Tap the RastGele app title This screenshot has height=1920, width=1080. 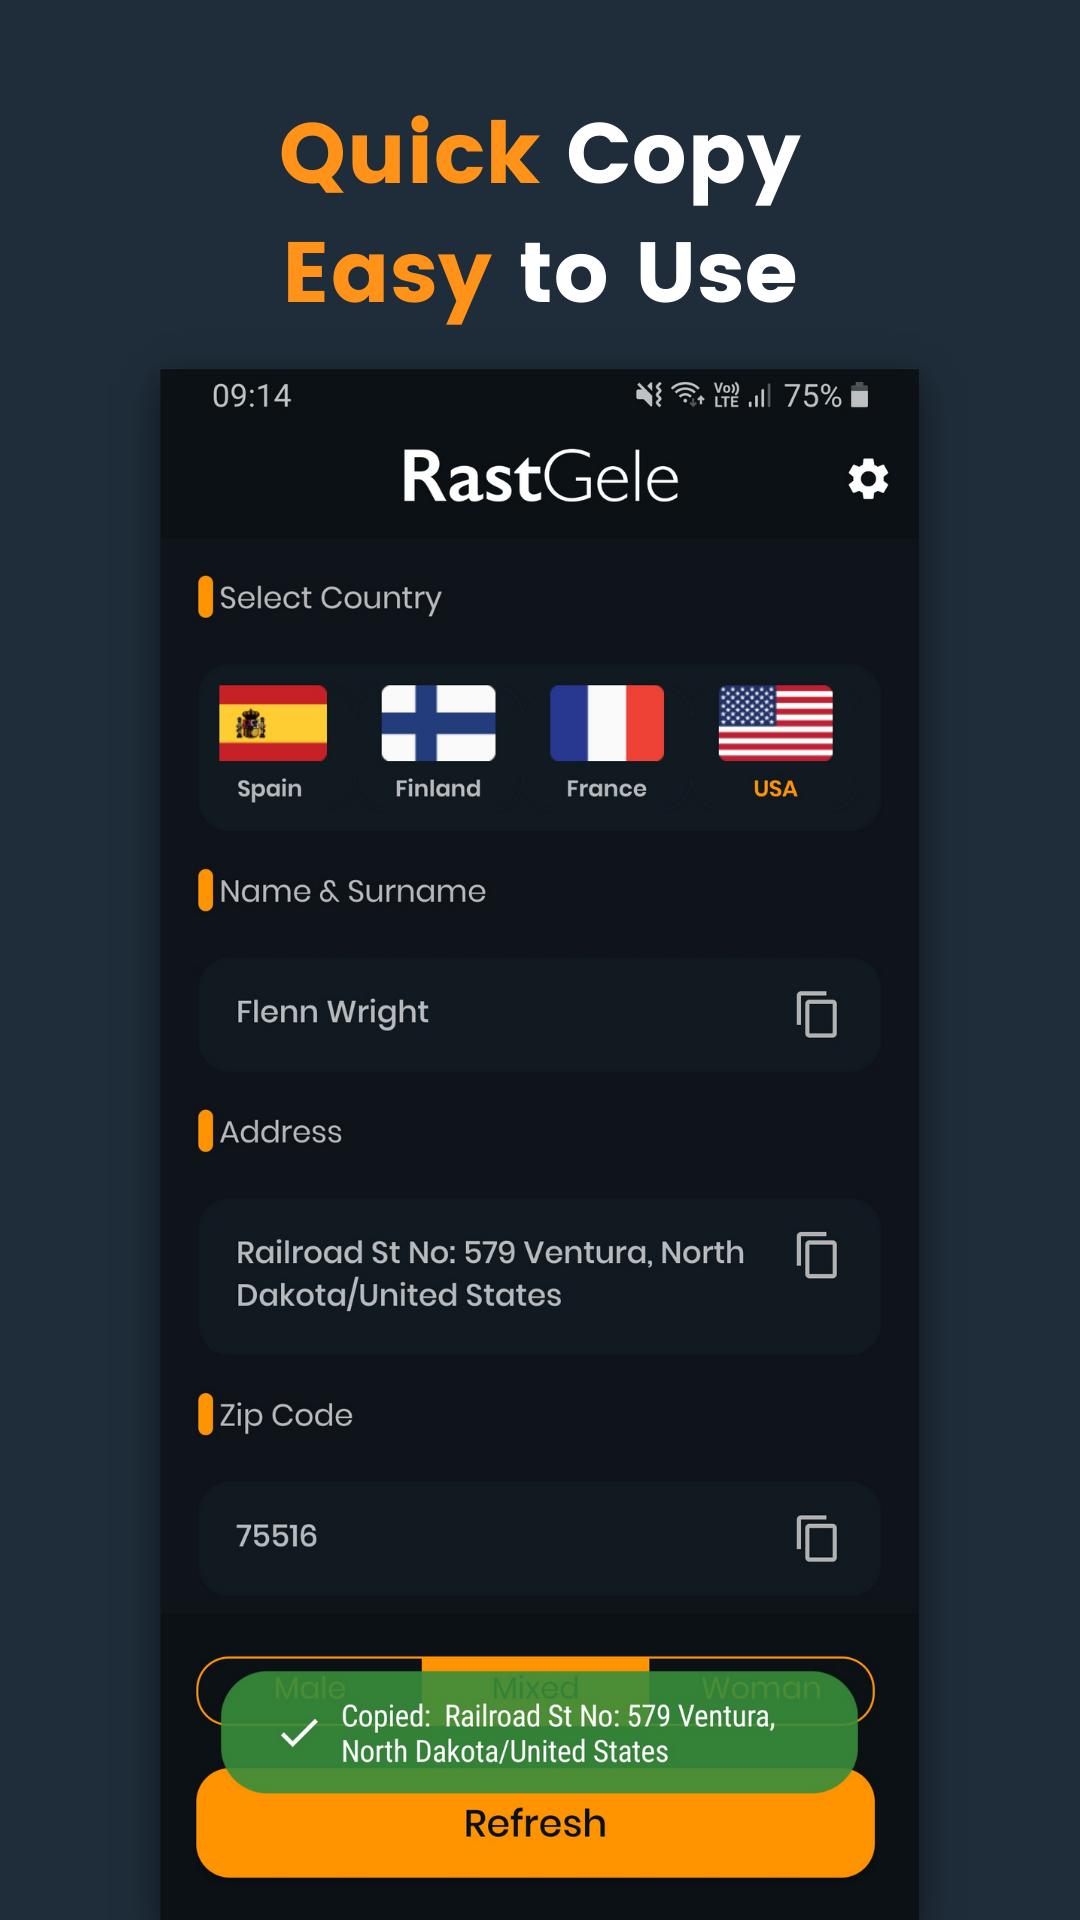click(540, 477)
